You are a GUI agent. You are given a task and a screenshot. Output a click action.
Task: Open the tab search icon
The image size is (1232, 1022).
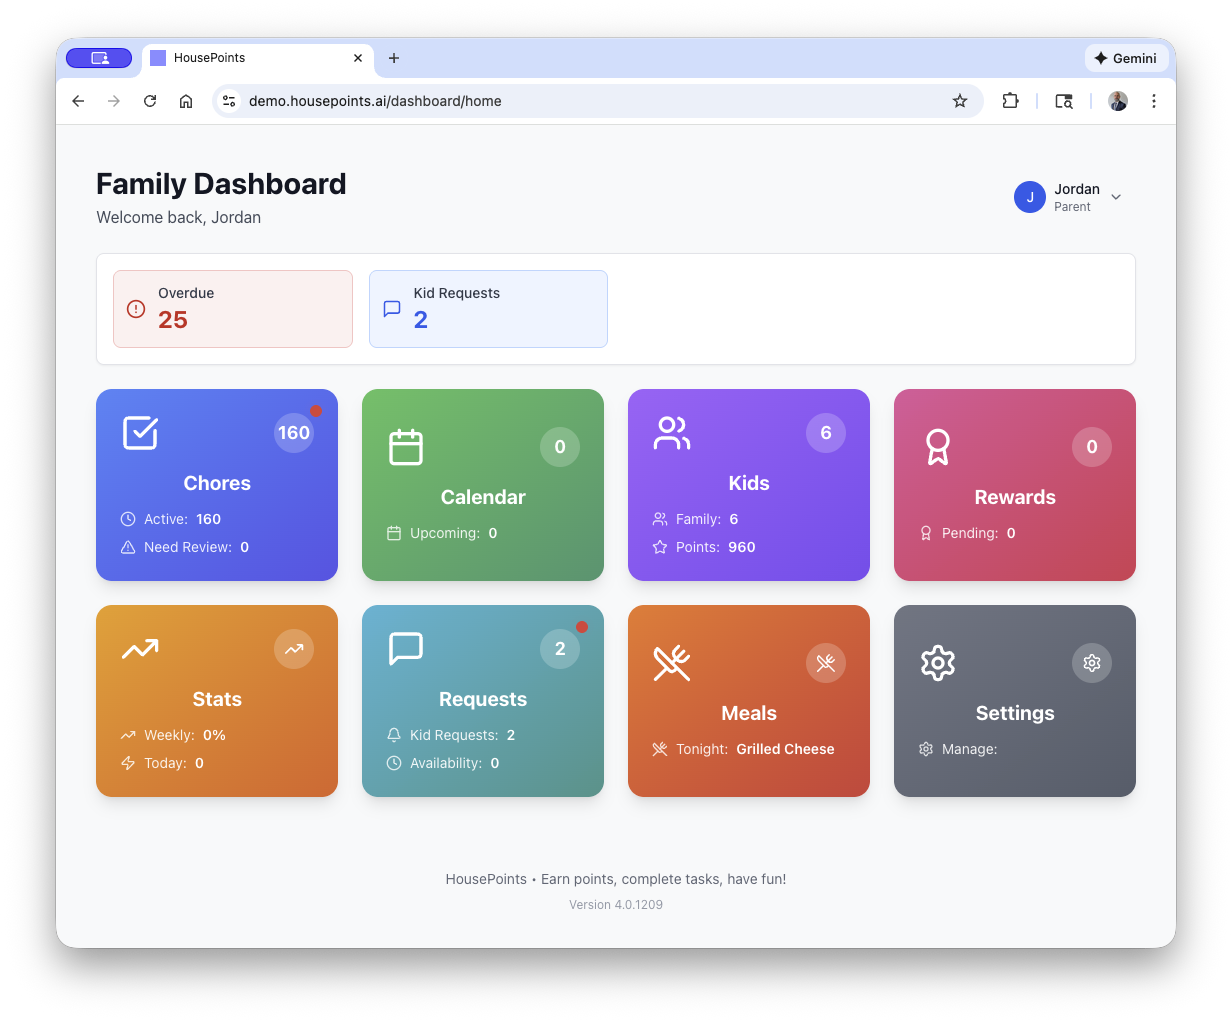pos(1064,101)
